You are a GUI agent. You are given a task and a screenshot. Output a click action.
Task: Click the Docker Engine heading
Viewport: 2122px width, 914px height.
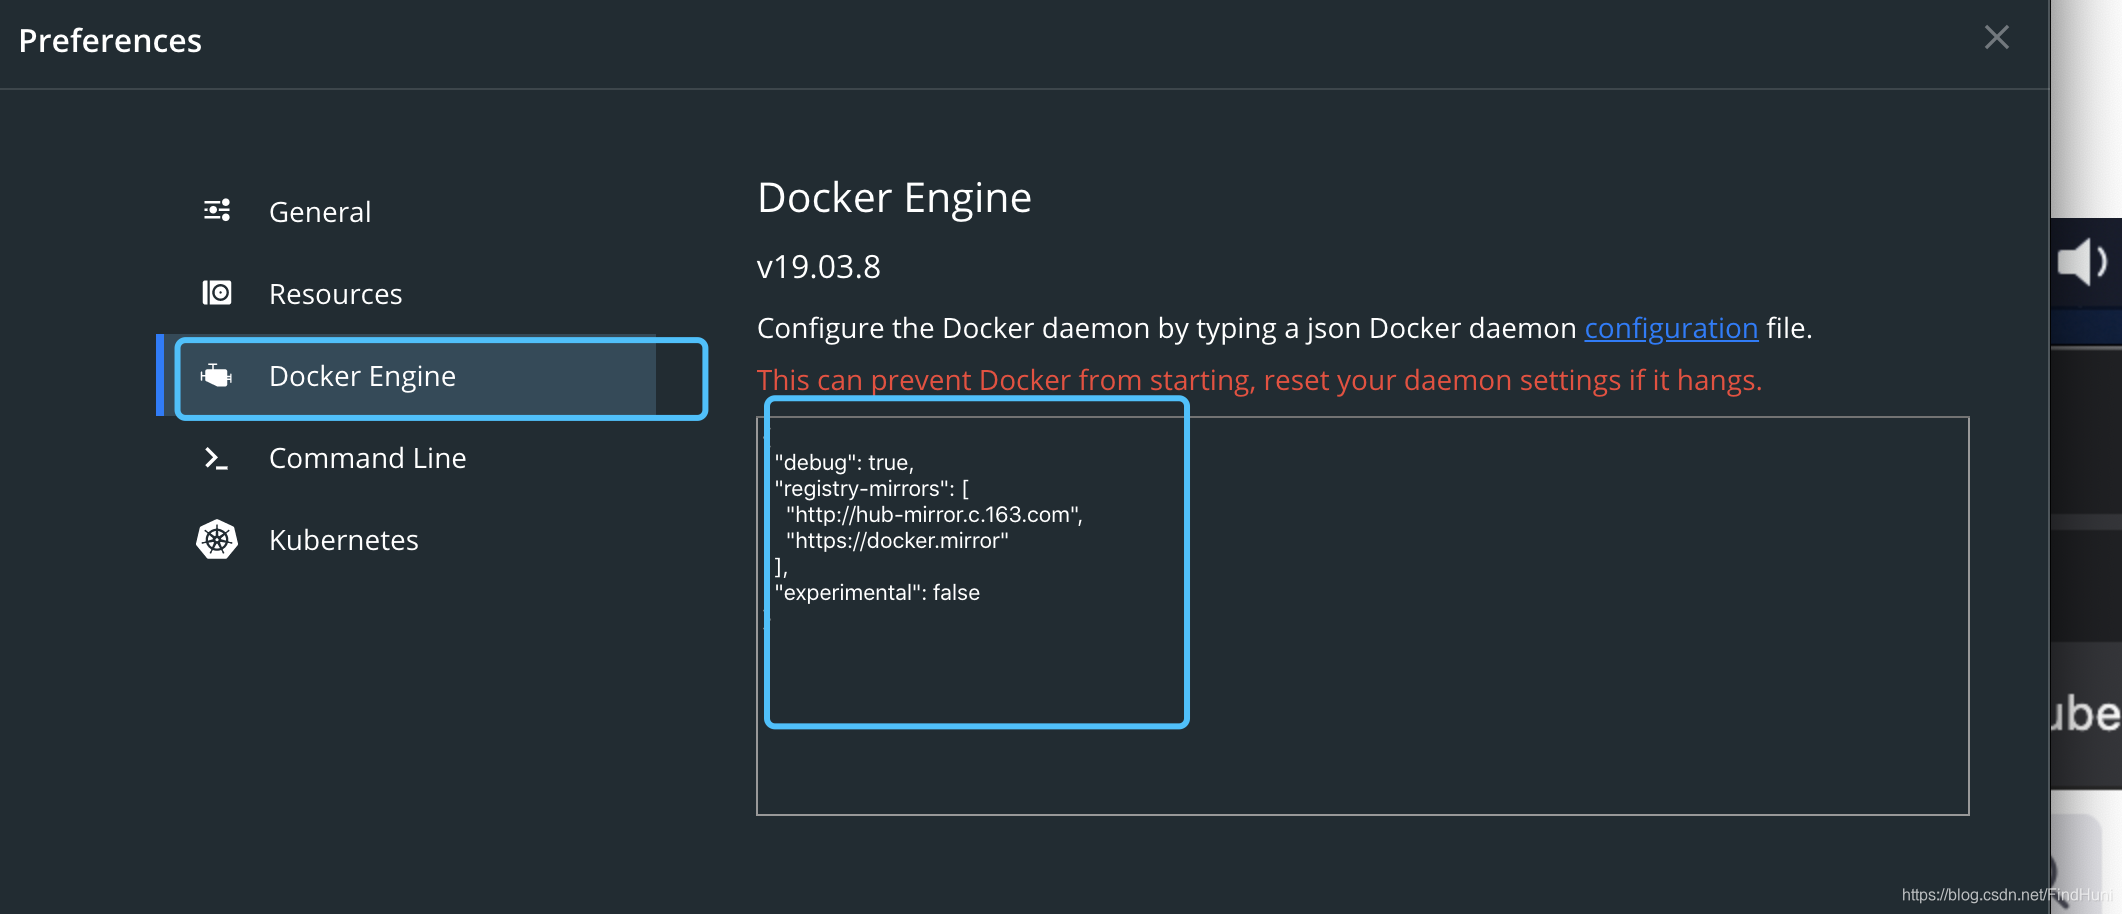pyautogui.click(x=894, y=198)
